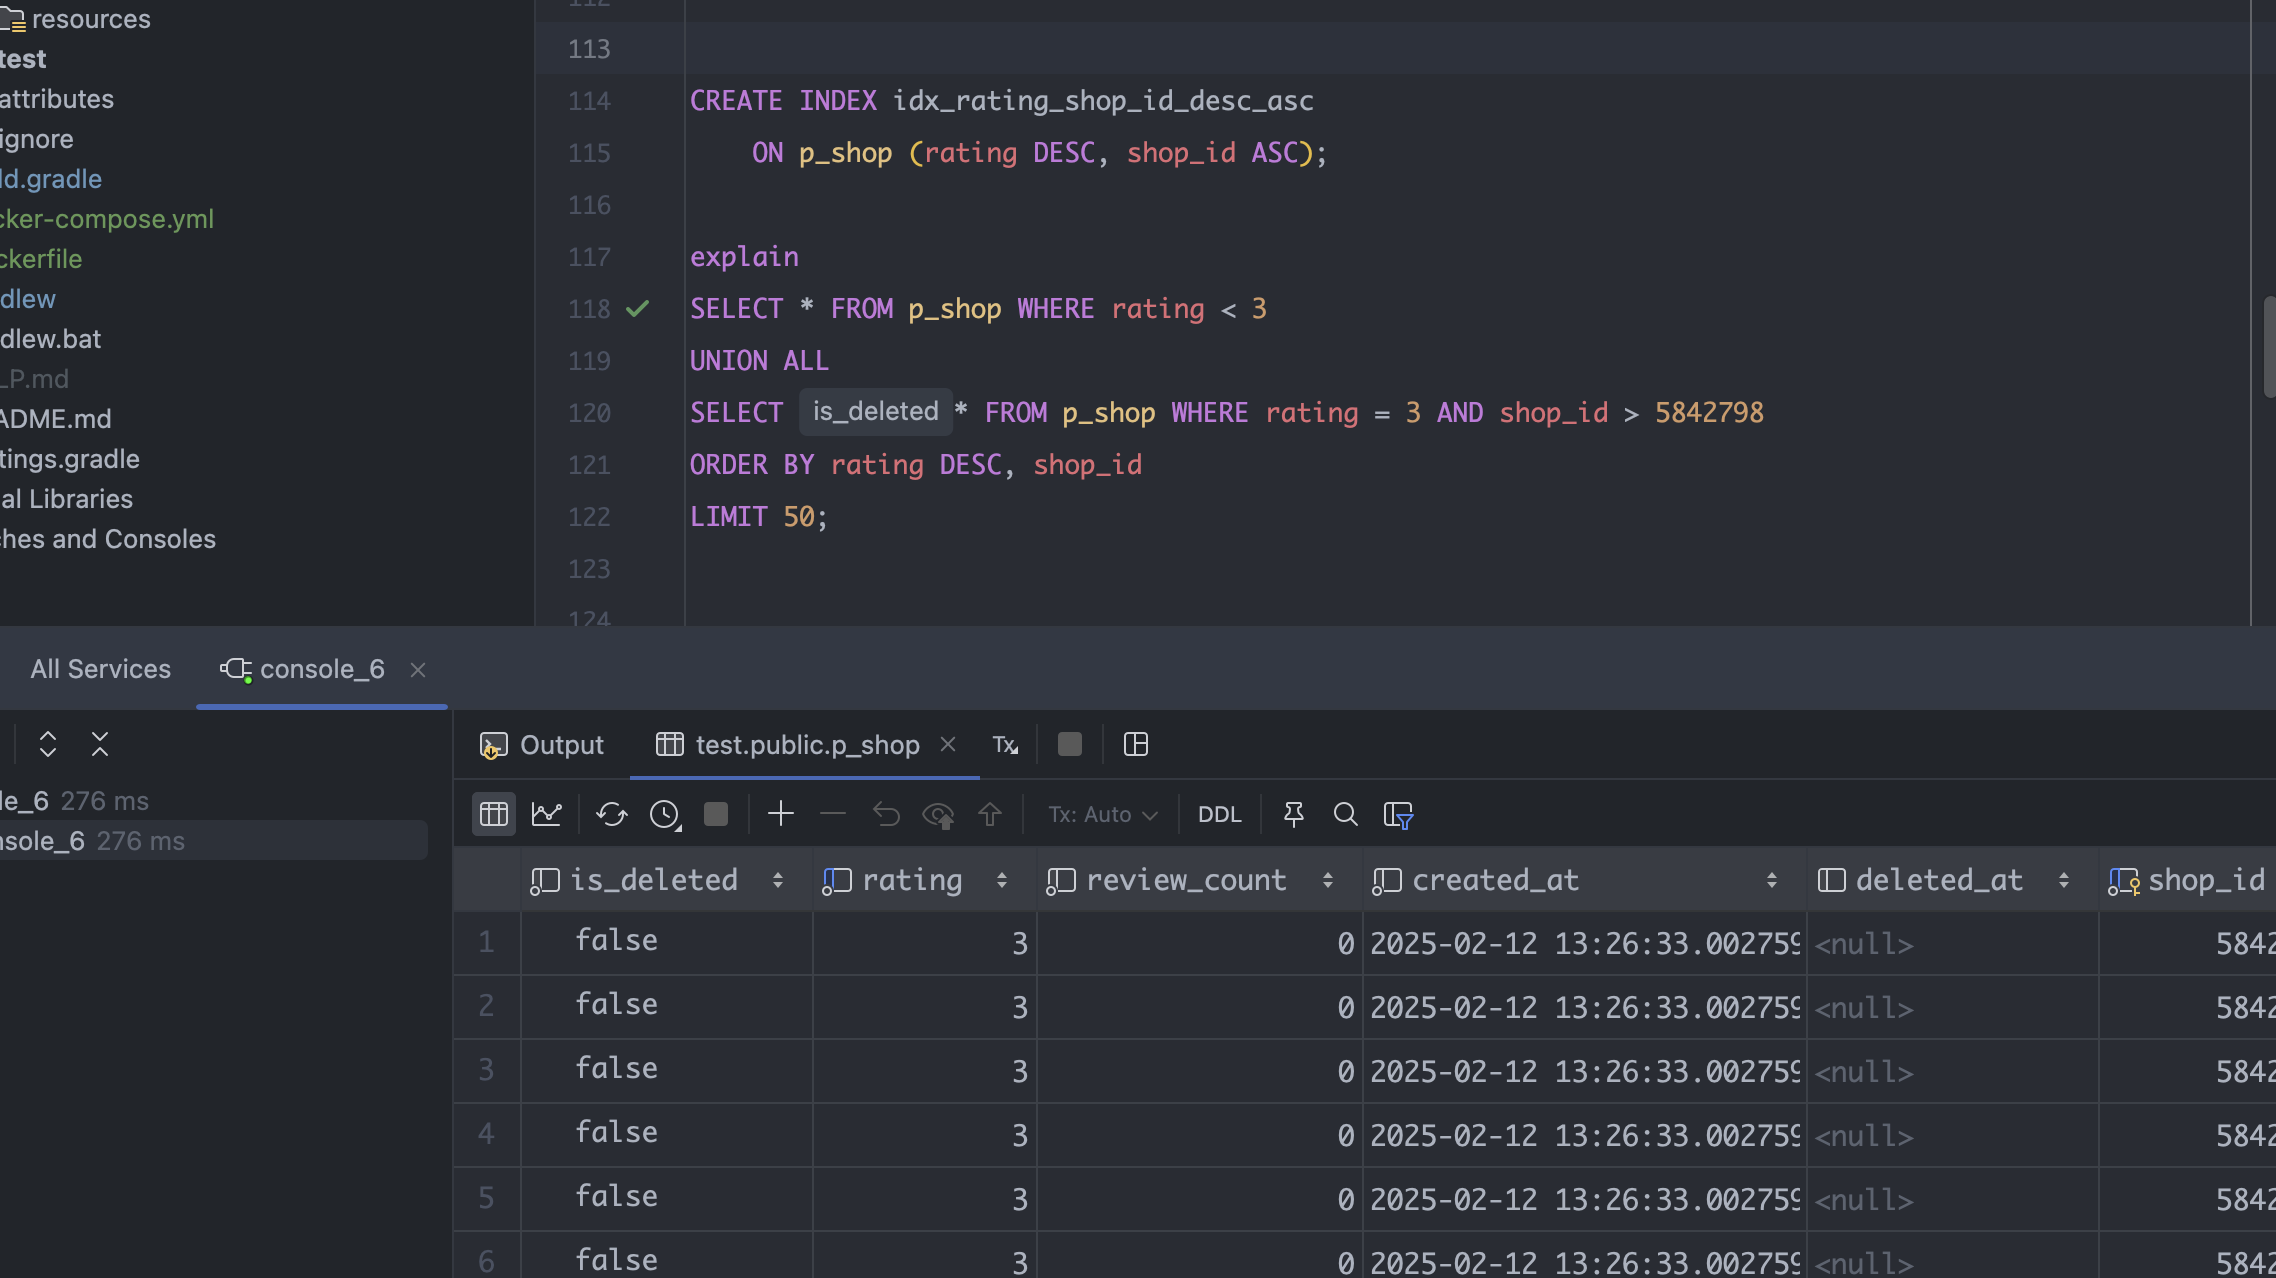2276x1278 pixels.
Task: Click the number 5842798 on line 120
Action: tap(1709, 413)
